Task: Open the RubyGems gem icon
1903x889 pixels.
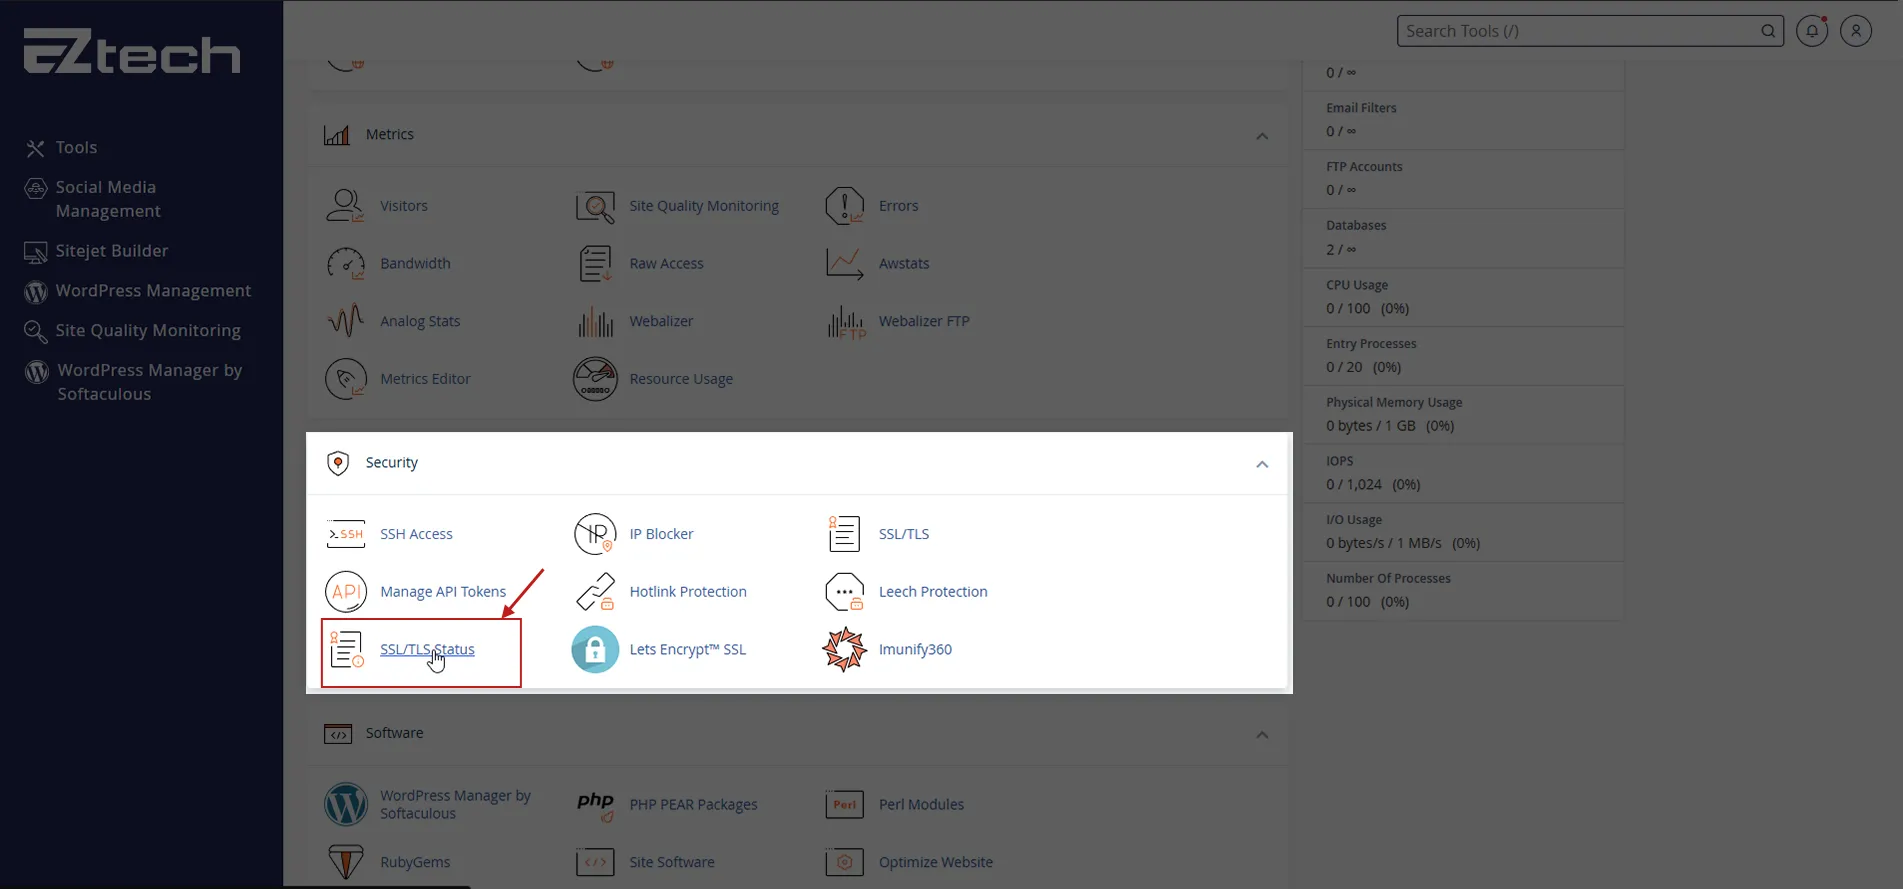Action: coord(345,862)
